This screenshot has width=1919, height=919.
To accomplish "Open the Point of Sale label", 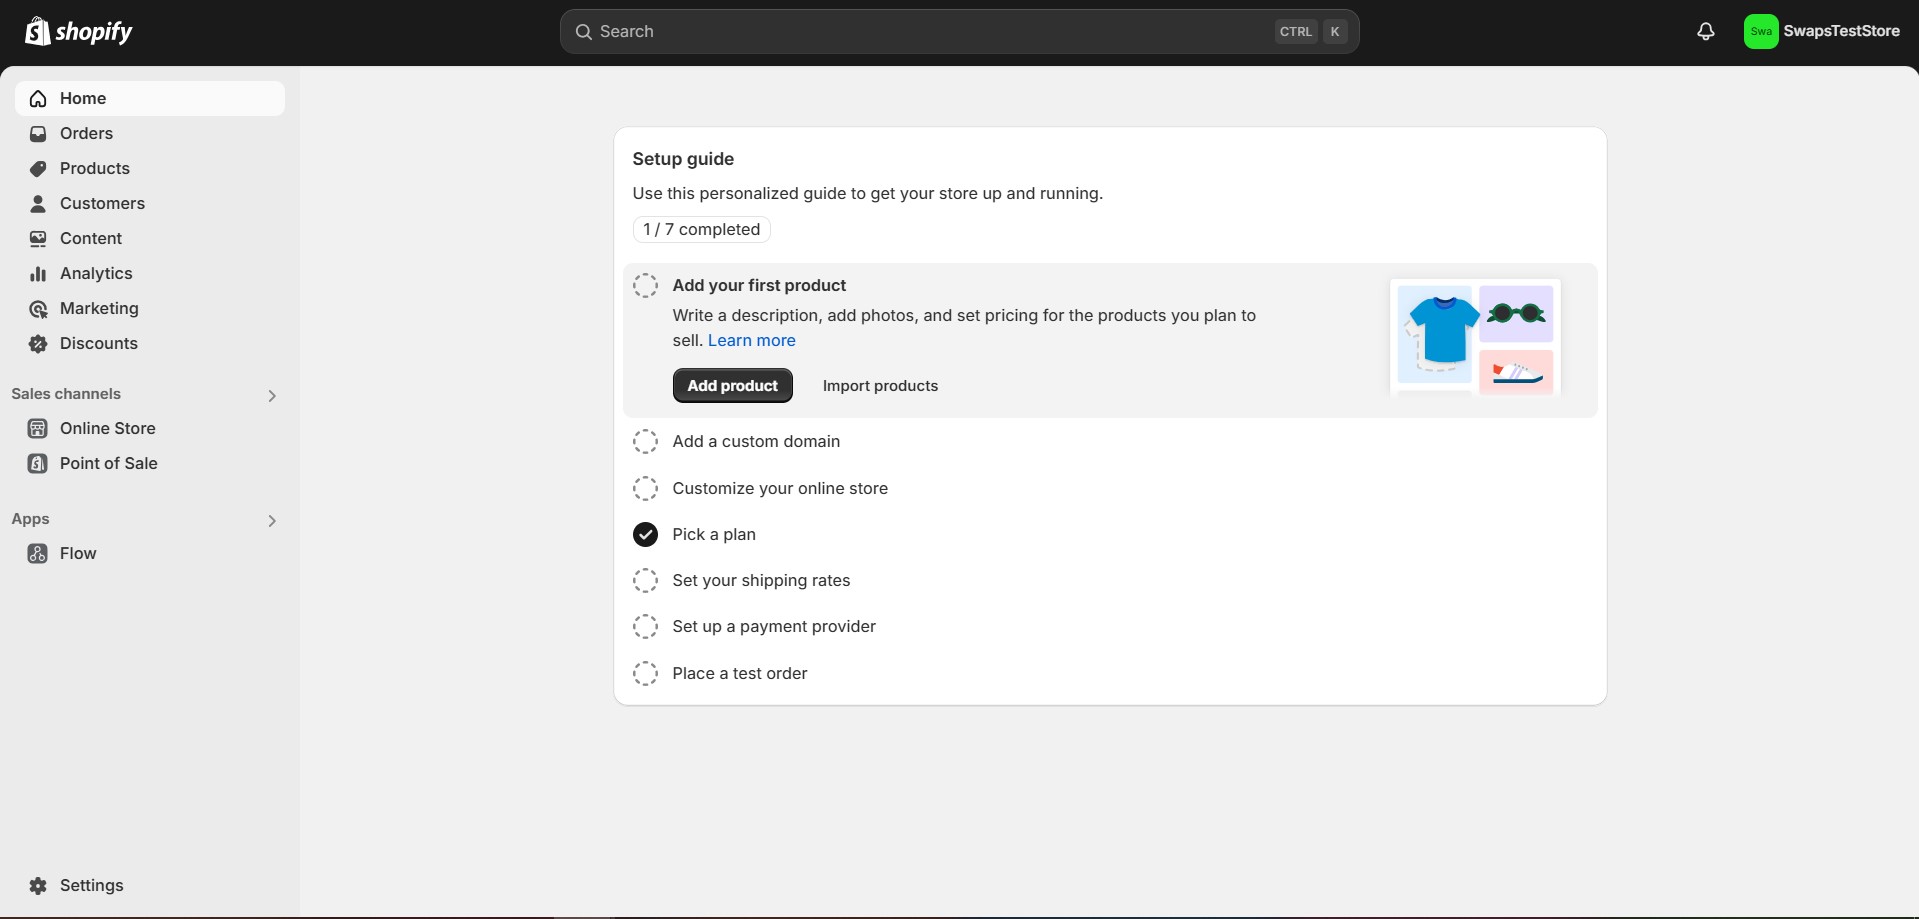I will coord(109,463).
